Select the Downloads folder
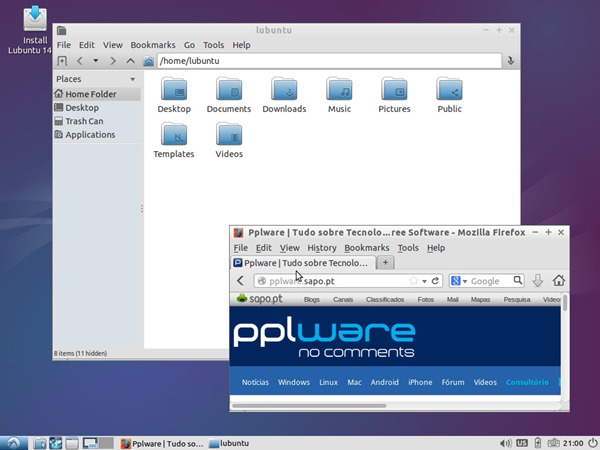600x450 pixels. point(284,95)
